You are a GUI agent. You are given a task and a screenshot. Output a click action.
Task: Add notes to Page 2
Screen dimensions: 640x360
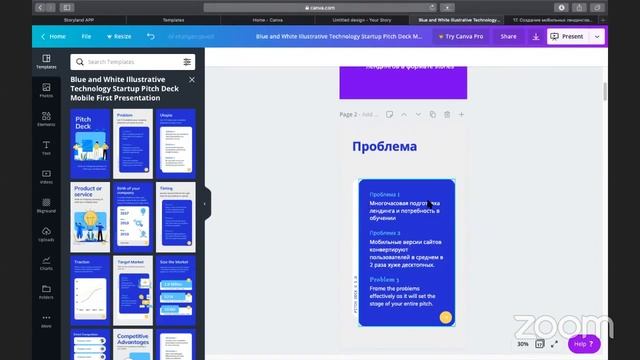pos(389,115)
